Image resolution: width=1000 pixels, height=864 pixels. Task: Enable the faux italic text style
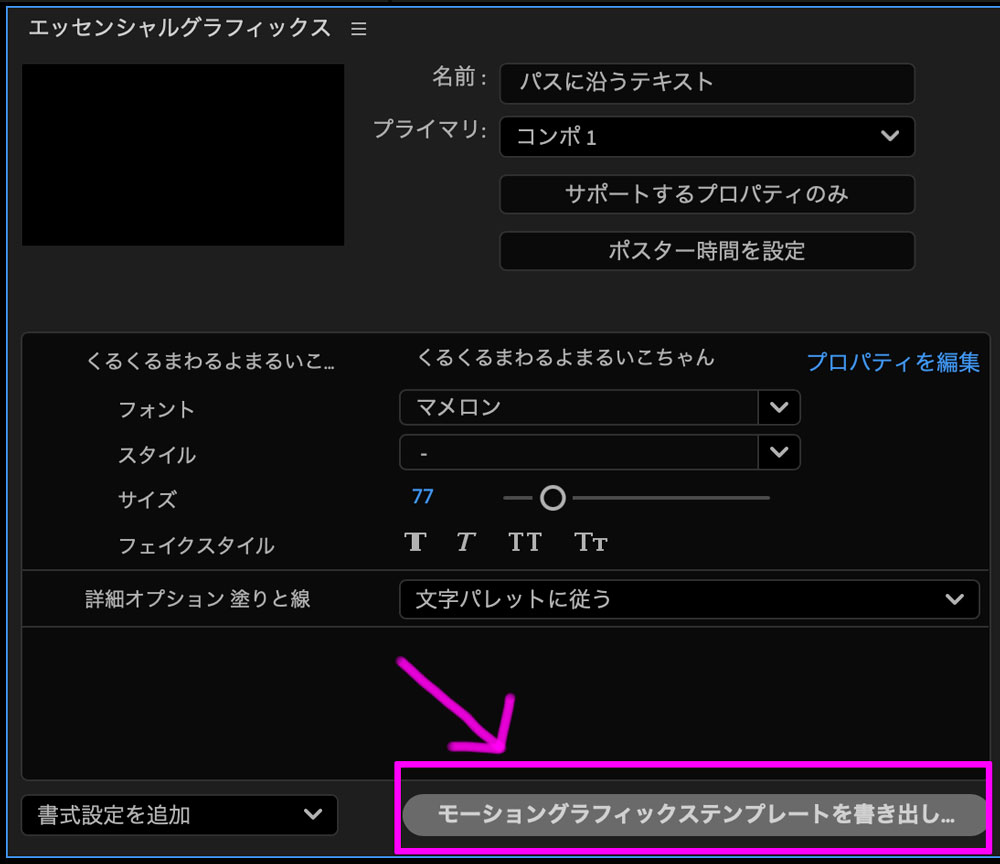tap(465, 542)
